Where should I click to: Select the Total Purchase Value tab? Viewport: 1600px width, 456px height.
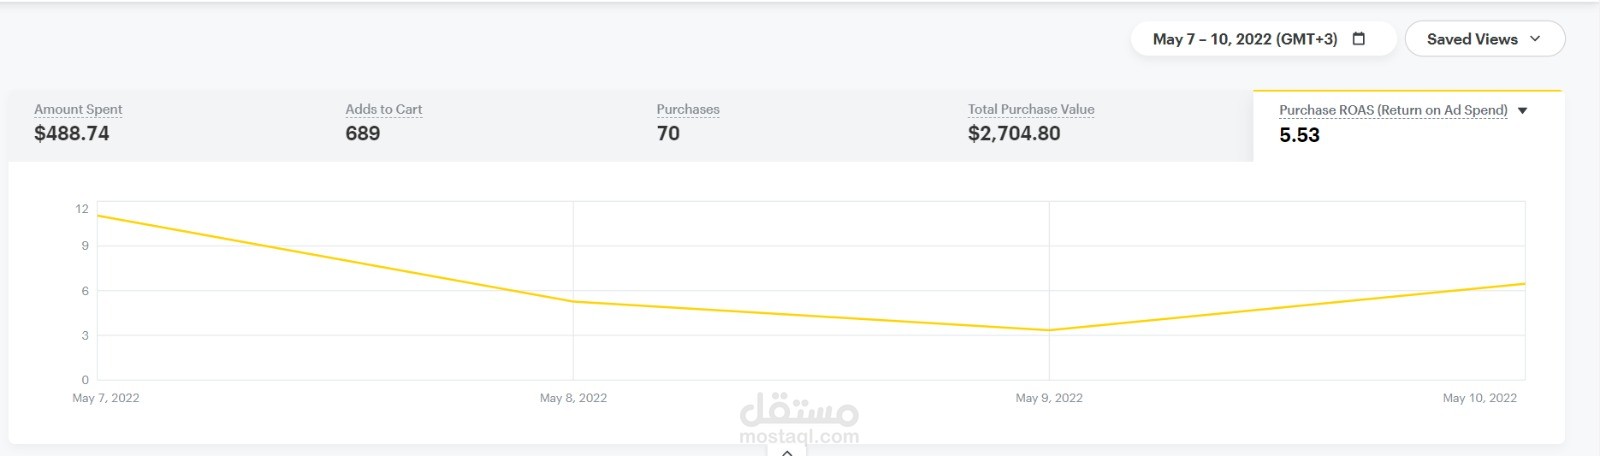point(1030,110)
